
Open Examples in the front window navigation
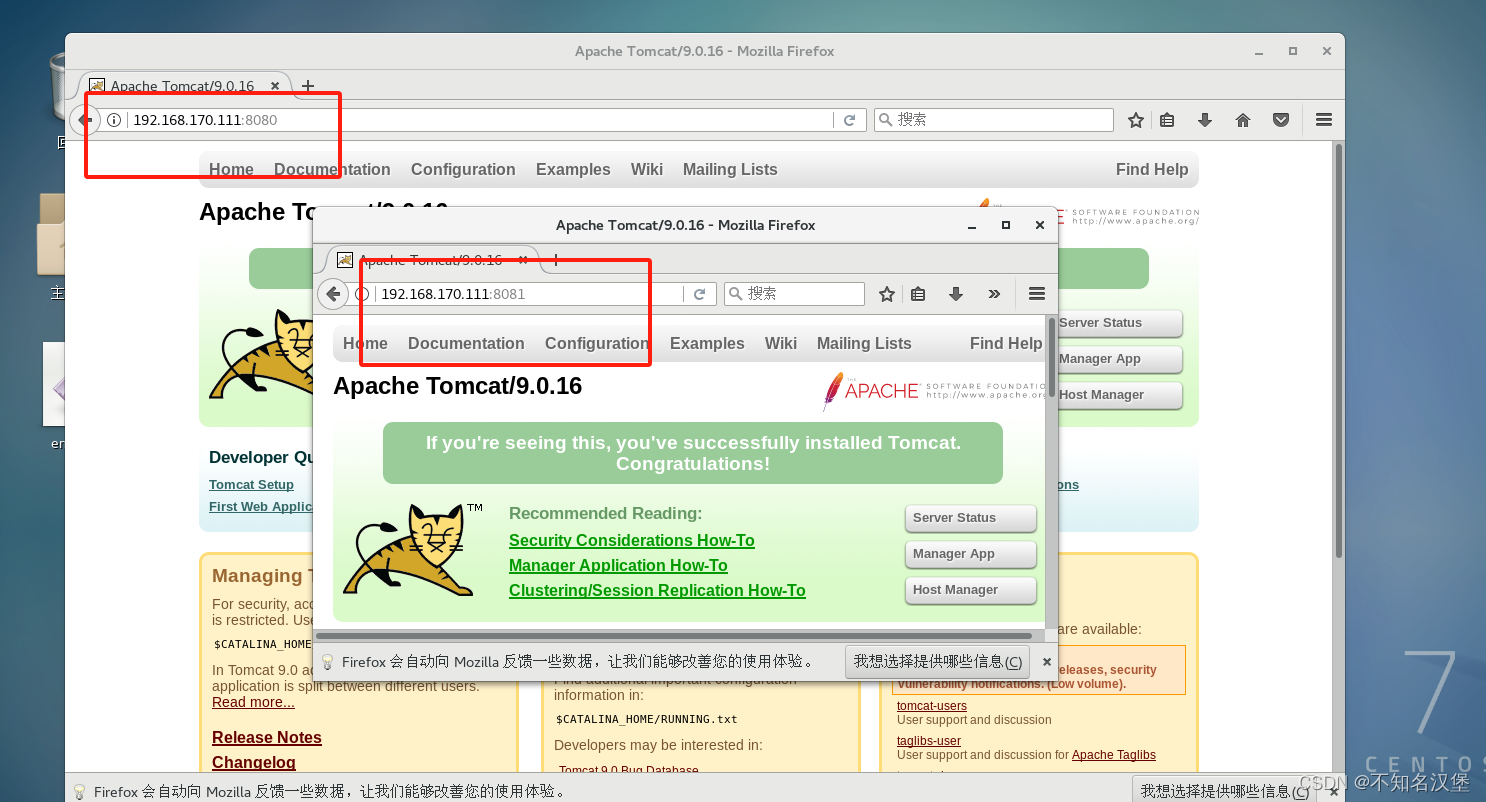[707, 343]
